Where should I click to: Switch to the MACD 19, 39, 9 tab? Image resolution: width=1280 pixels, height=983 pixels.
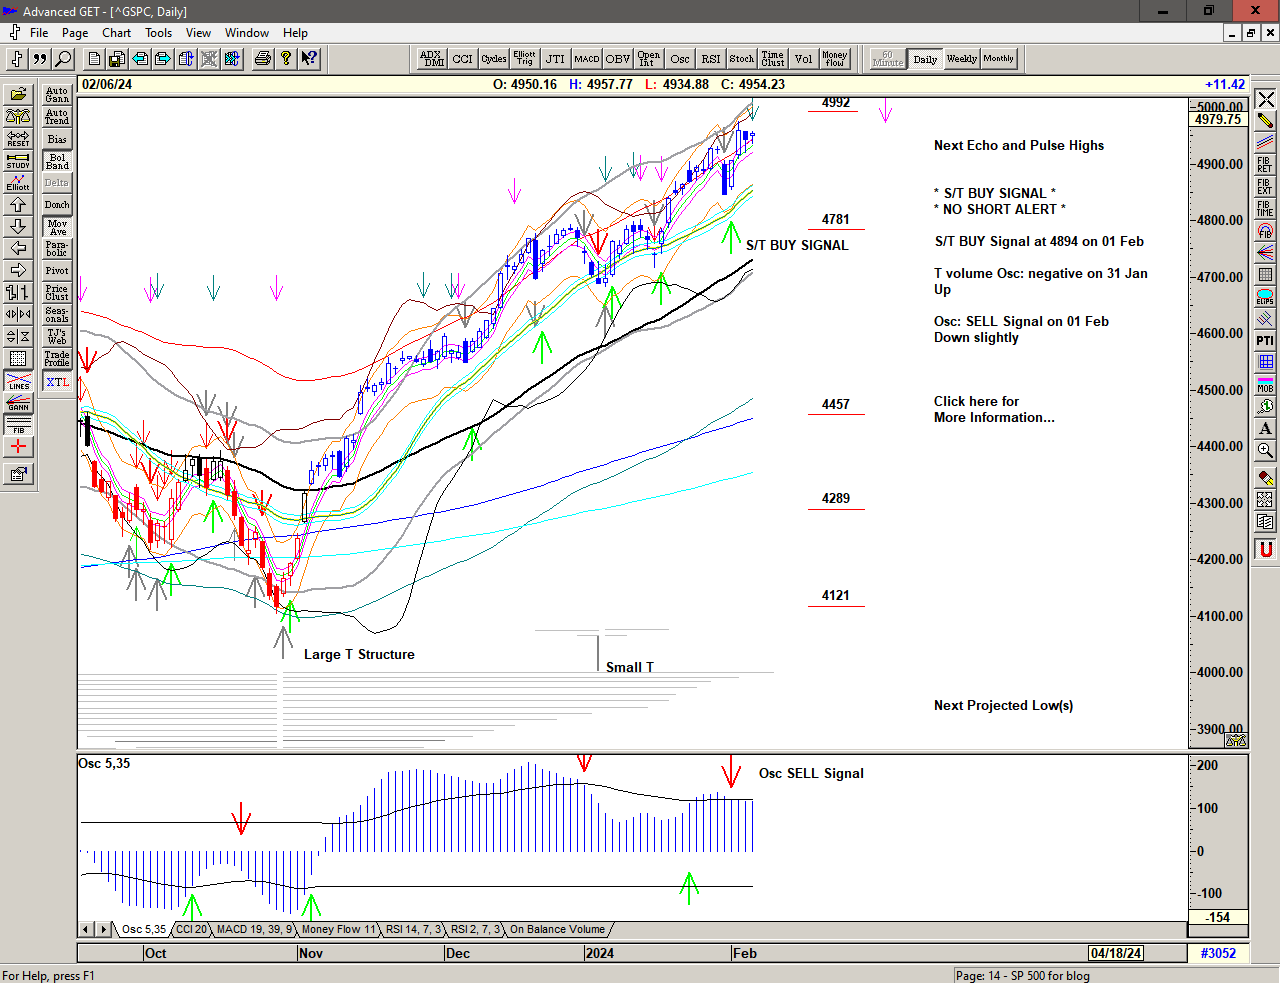pyautogui.click(x=254, y=930)
